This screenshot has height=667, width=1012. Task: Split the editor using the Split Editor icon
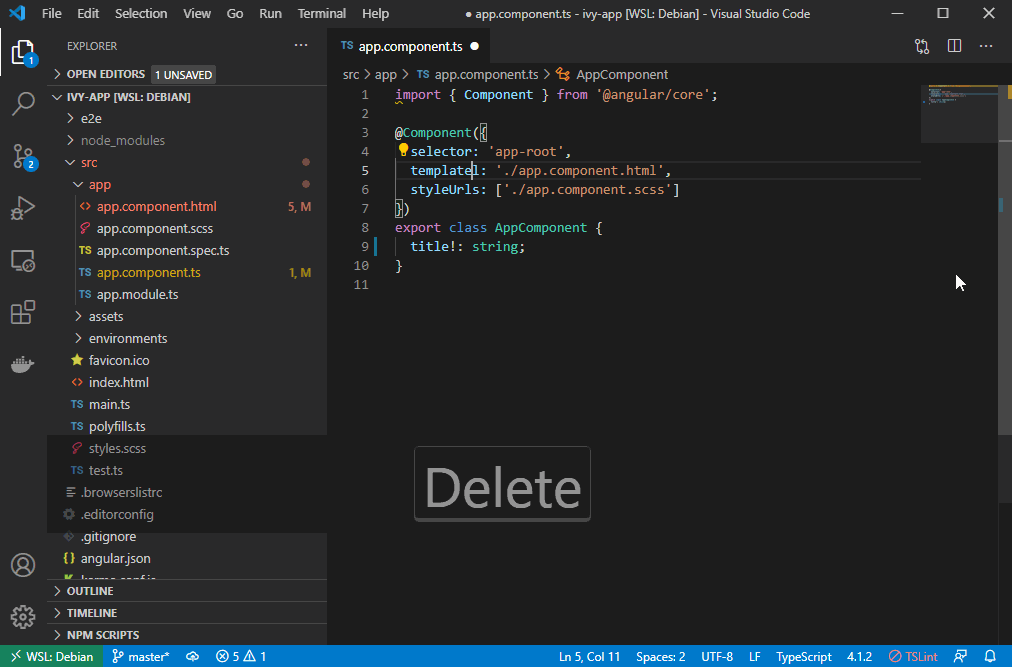tap(953, 45)
